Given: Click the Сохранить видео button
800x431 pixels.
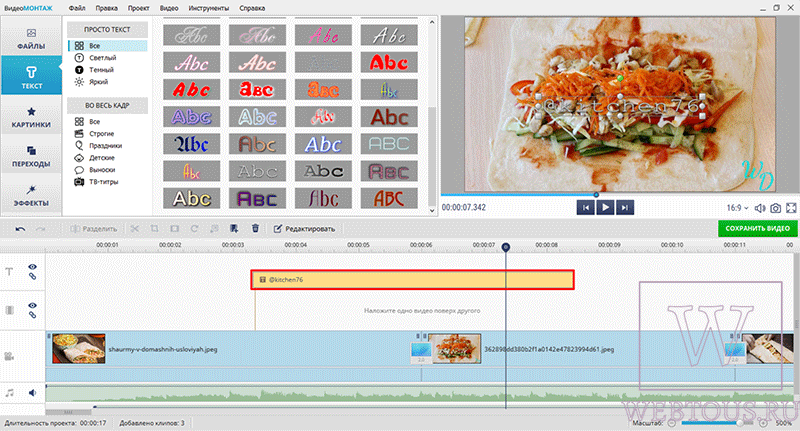Looking at the screenshot, I should click(757, 229).
